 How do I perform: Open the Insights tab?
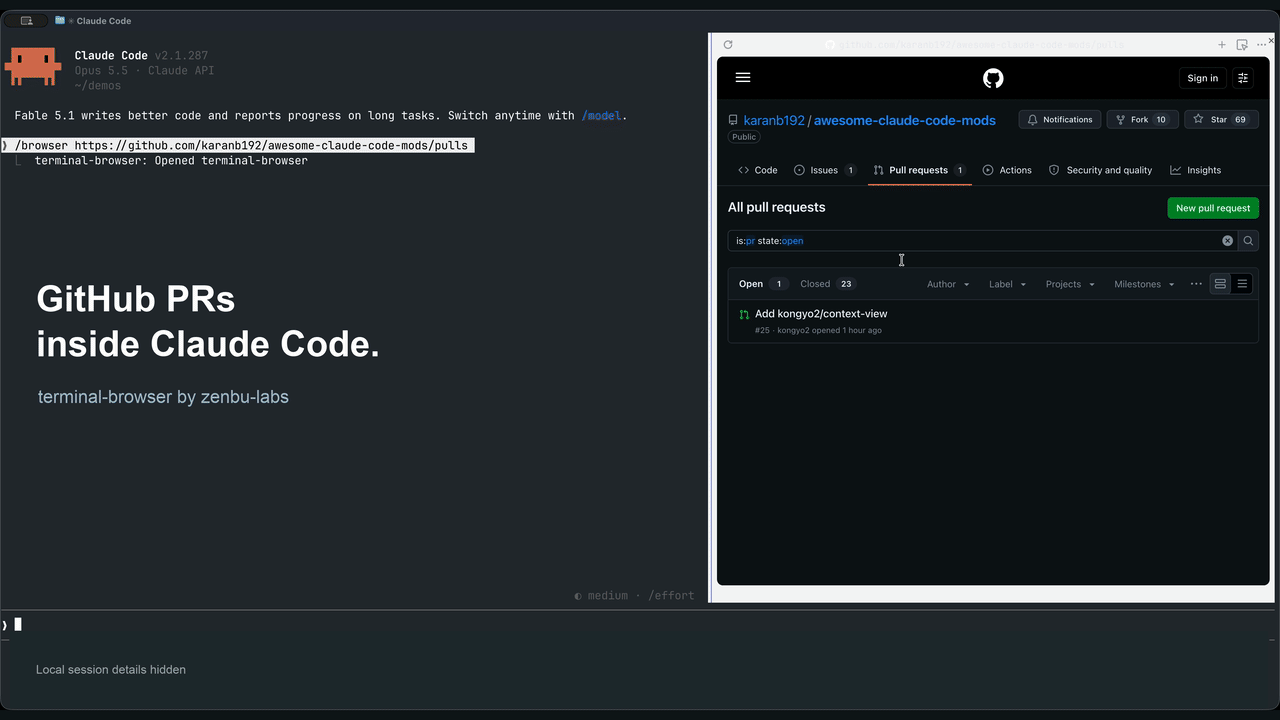1196,170
